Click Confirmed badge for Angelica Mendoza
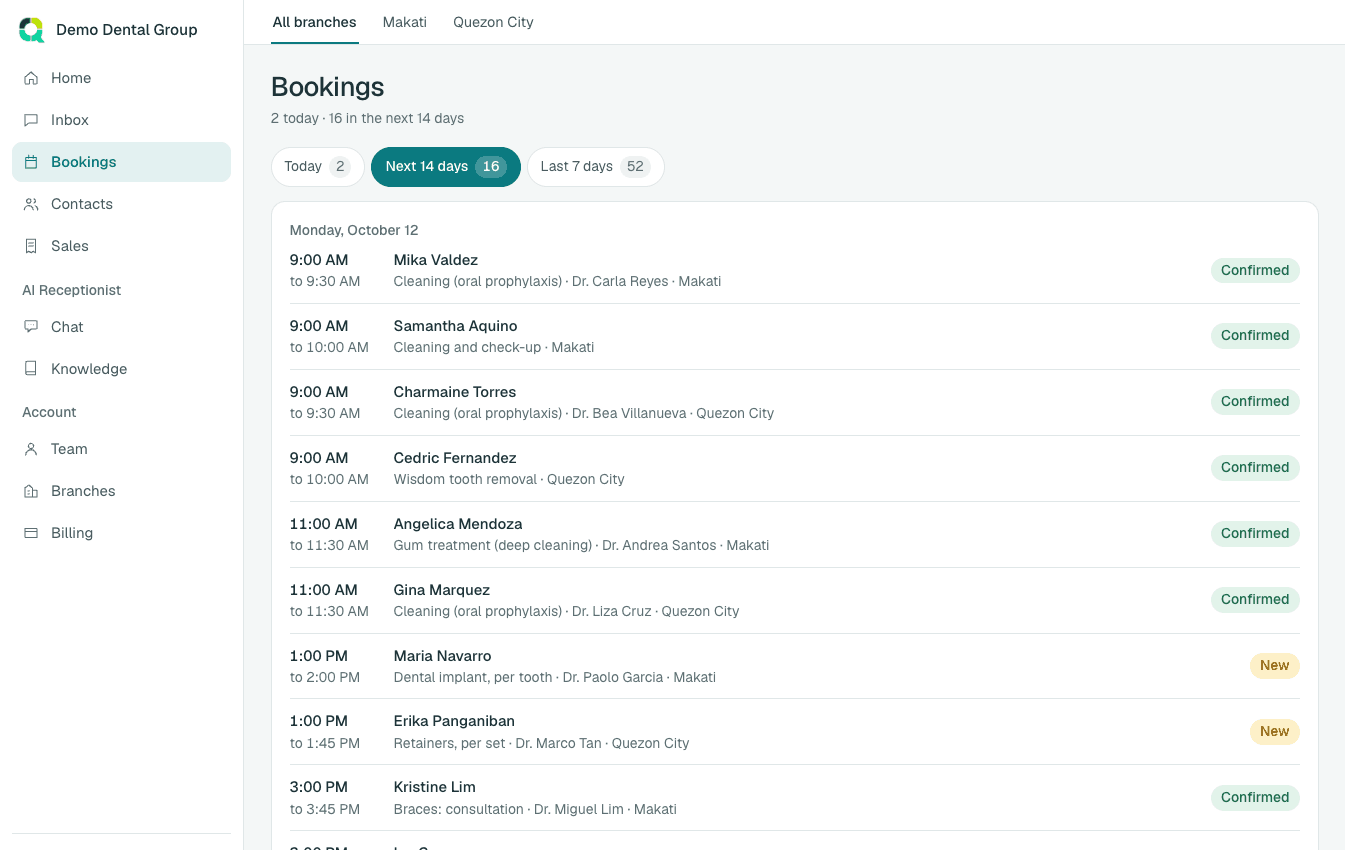The width and height of the screenshot is (1345, 850). (x=1255, y=534)
